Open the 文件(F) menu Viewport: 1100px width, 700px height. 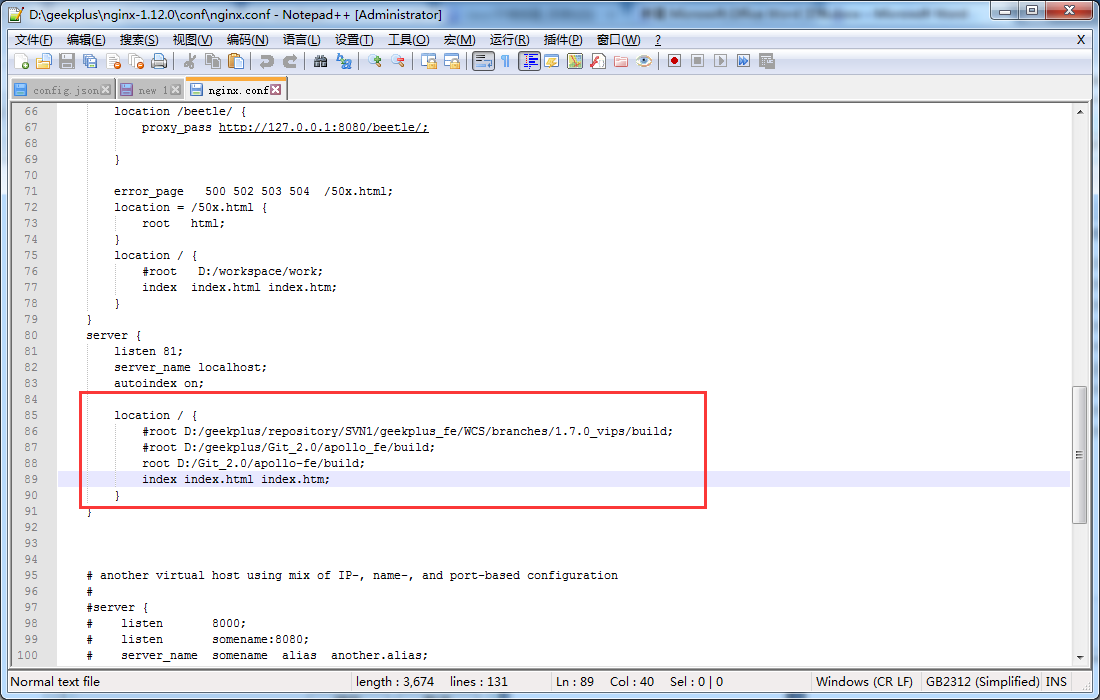(34, 40)
